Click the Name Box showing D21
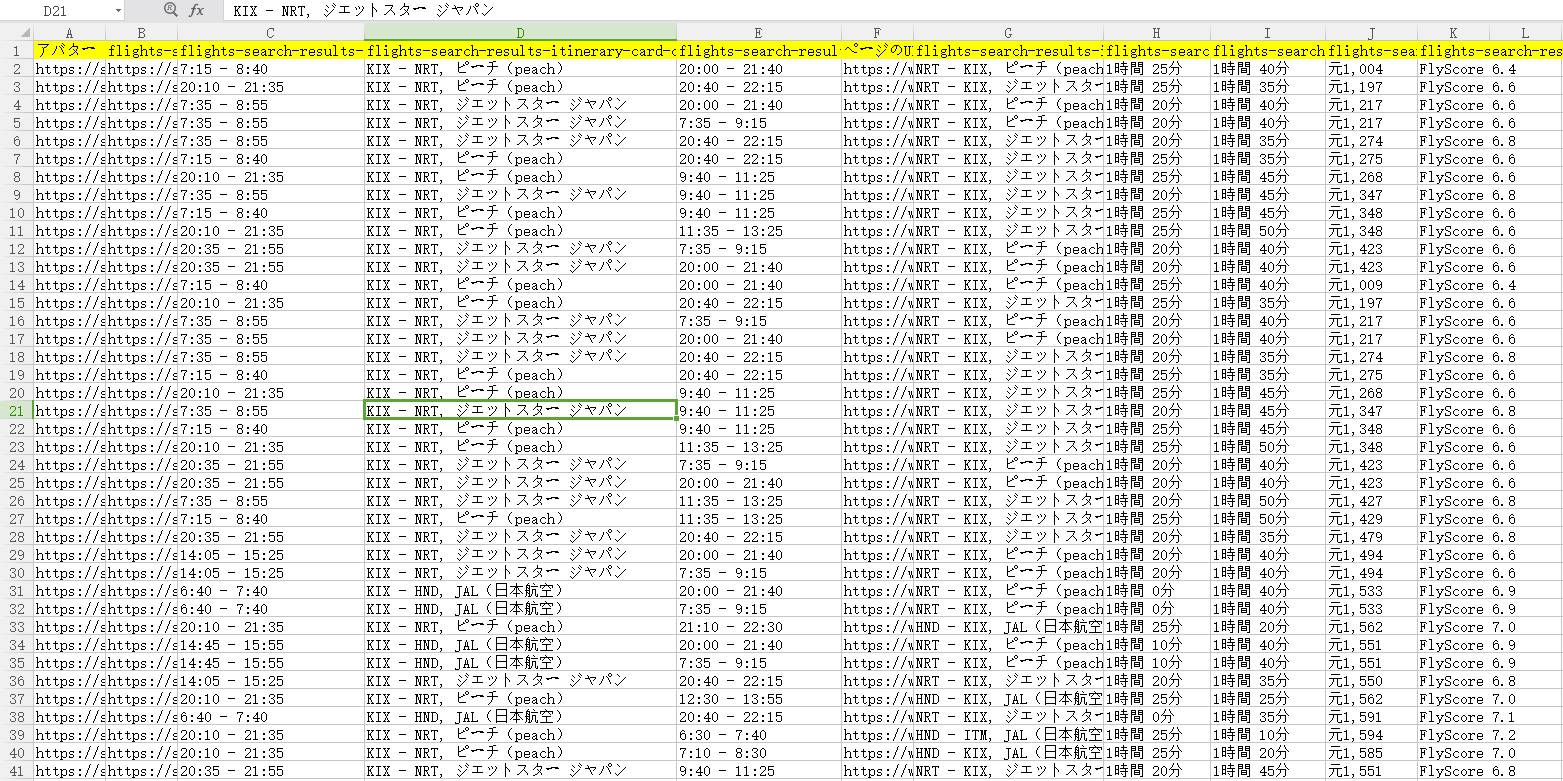This screenshot has width=1563, height=781. [60, 11]
